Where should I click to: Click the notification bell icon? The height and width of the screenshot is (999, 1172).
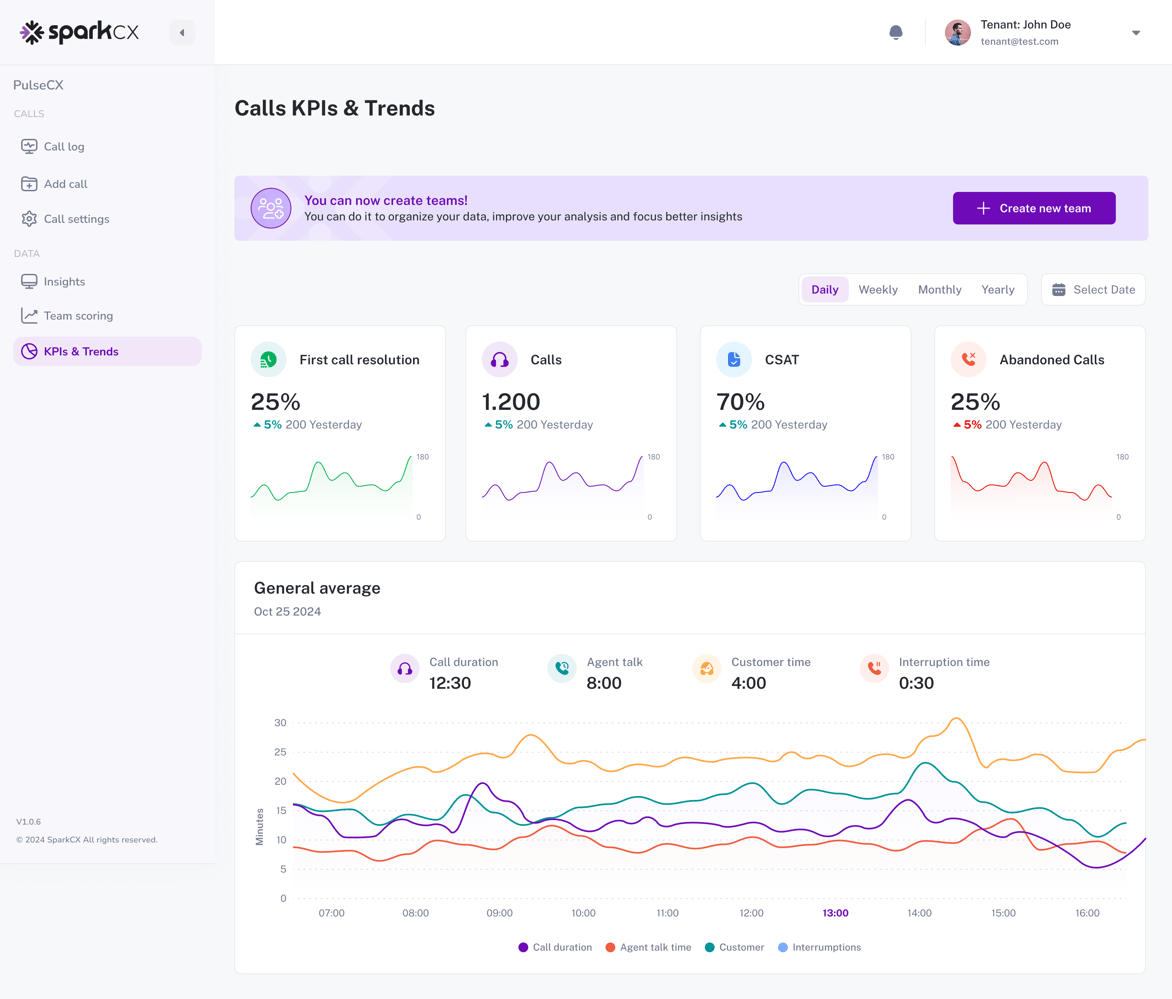pos(896,32)
